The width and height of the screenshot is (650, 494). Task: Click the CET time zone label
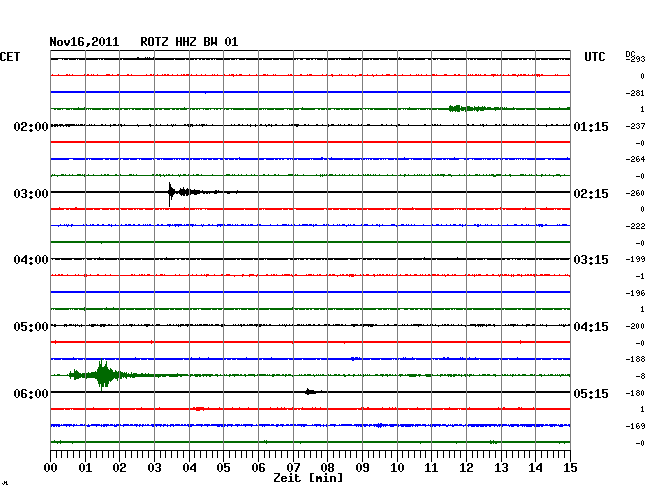pyautogui.click(x=10, y=57)
